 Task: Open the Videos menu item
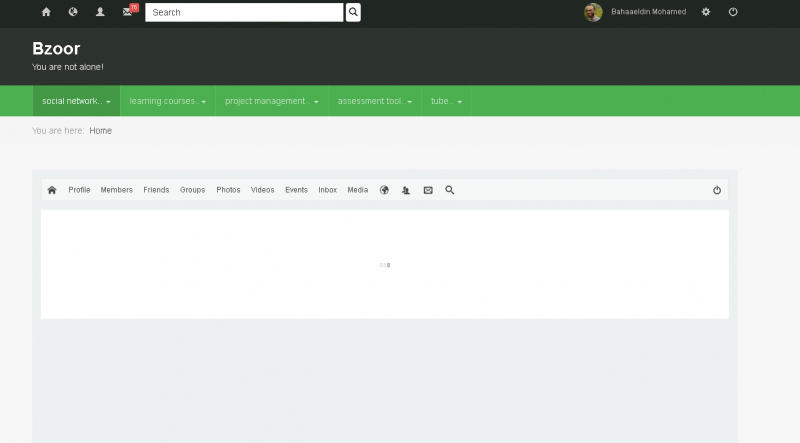click(x=262, y=190)
